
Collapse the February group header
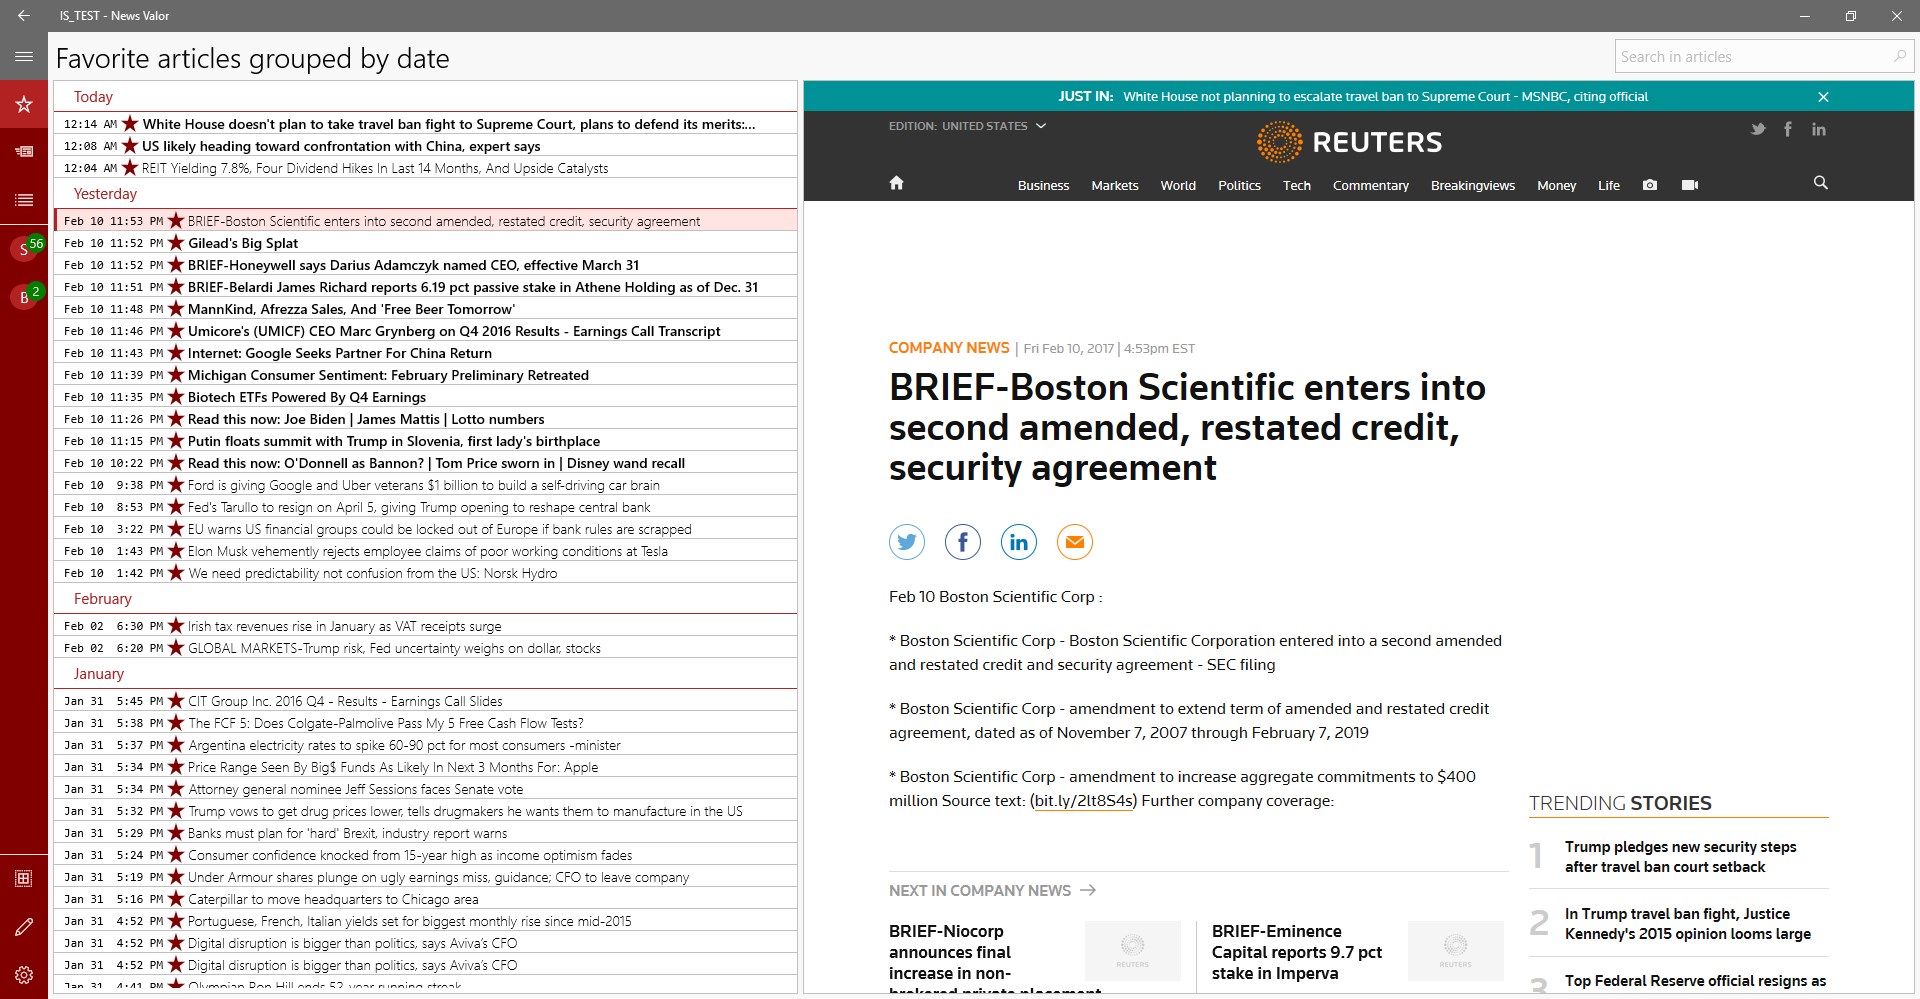click(102, 599)
